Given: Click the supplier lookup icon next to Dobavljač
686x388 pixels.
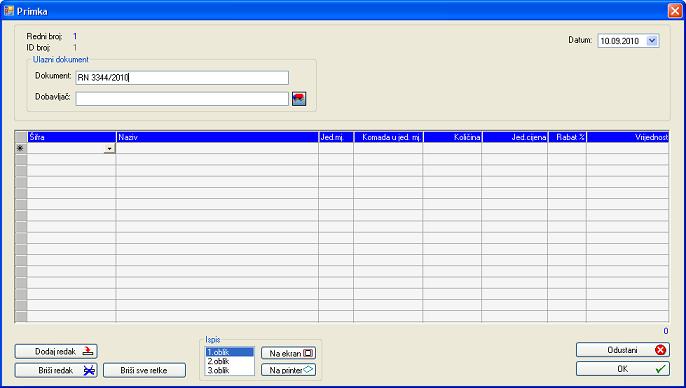Looking at the screenshot, I should (x=299, y=98).
